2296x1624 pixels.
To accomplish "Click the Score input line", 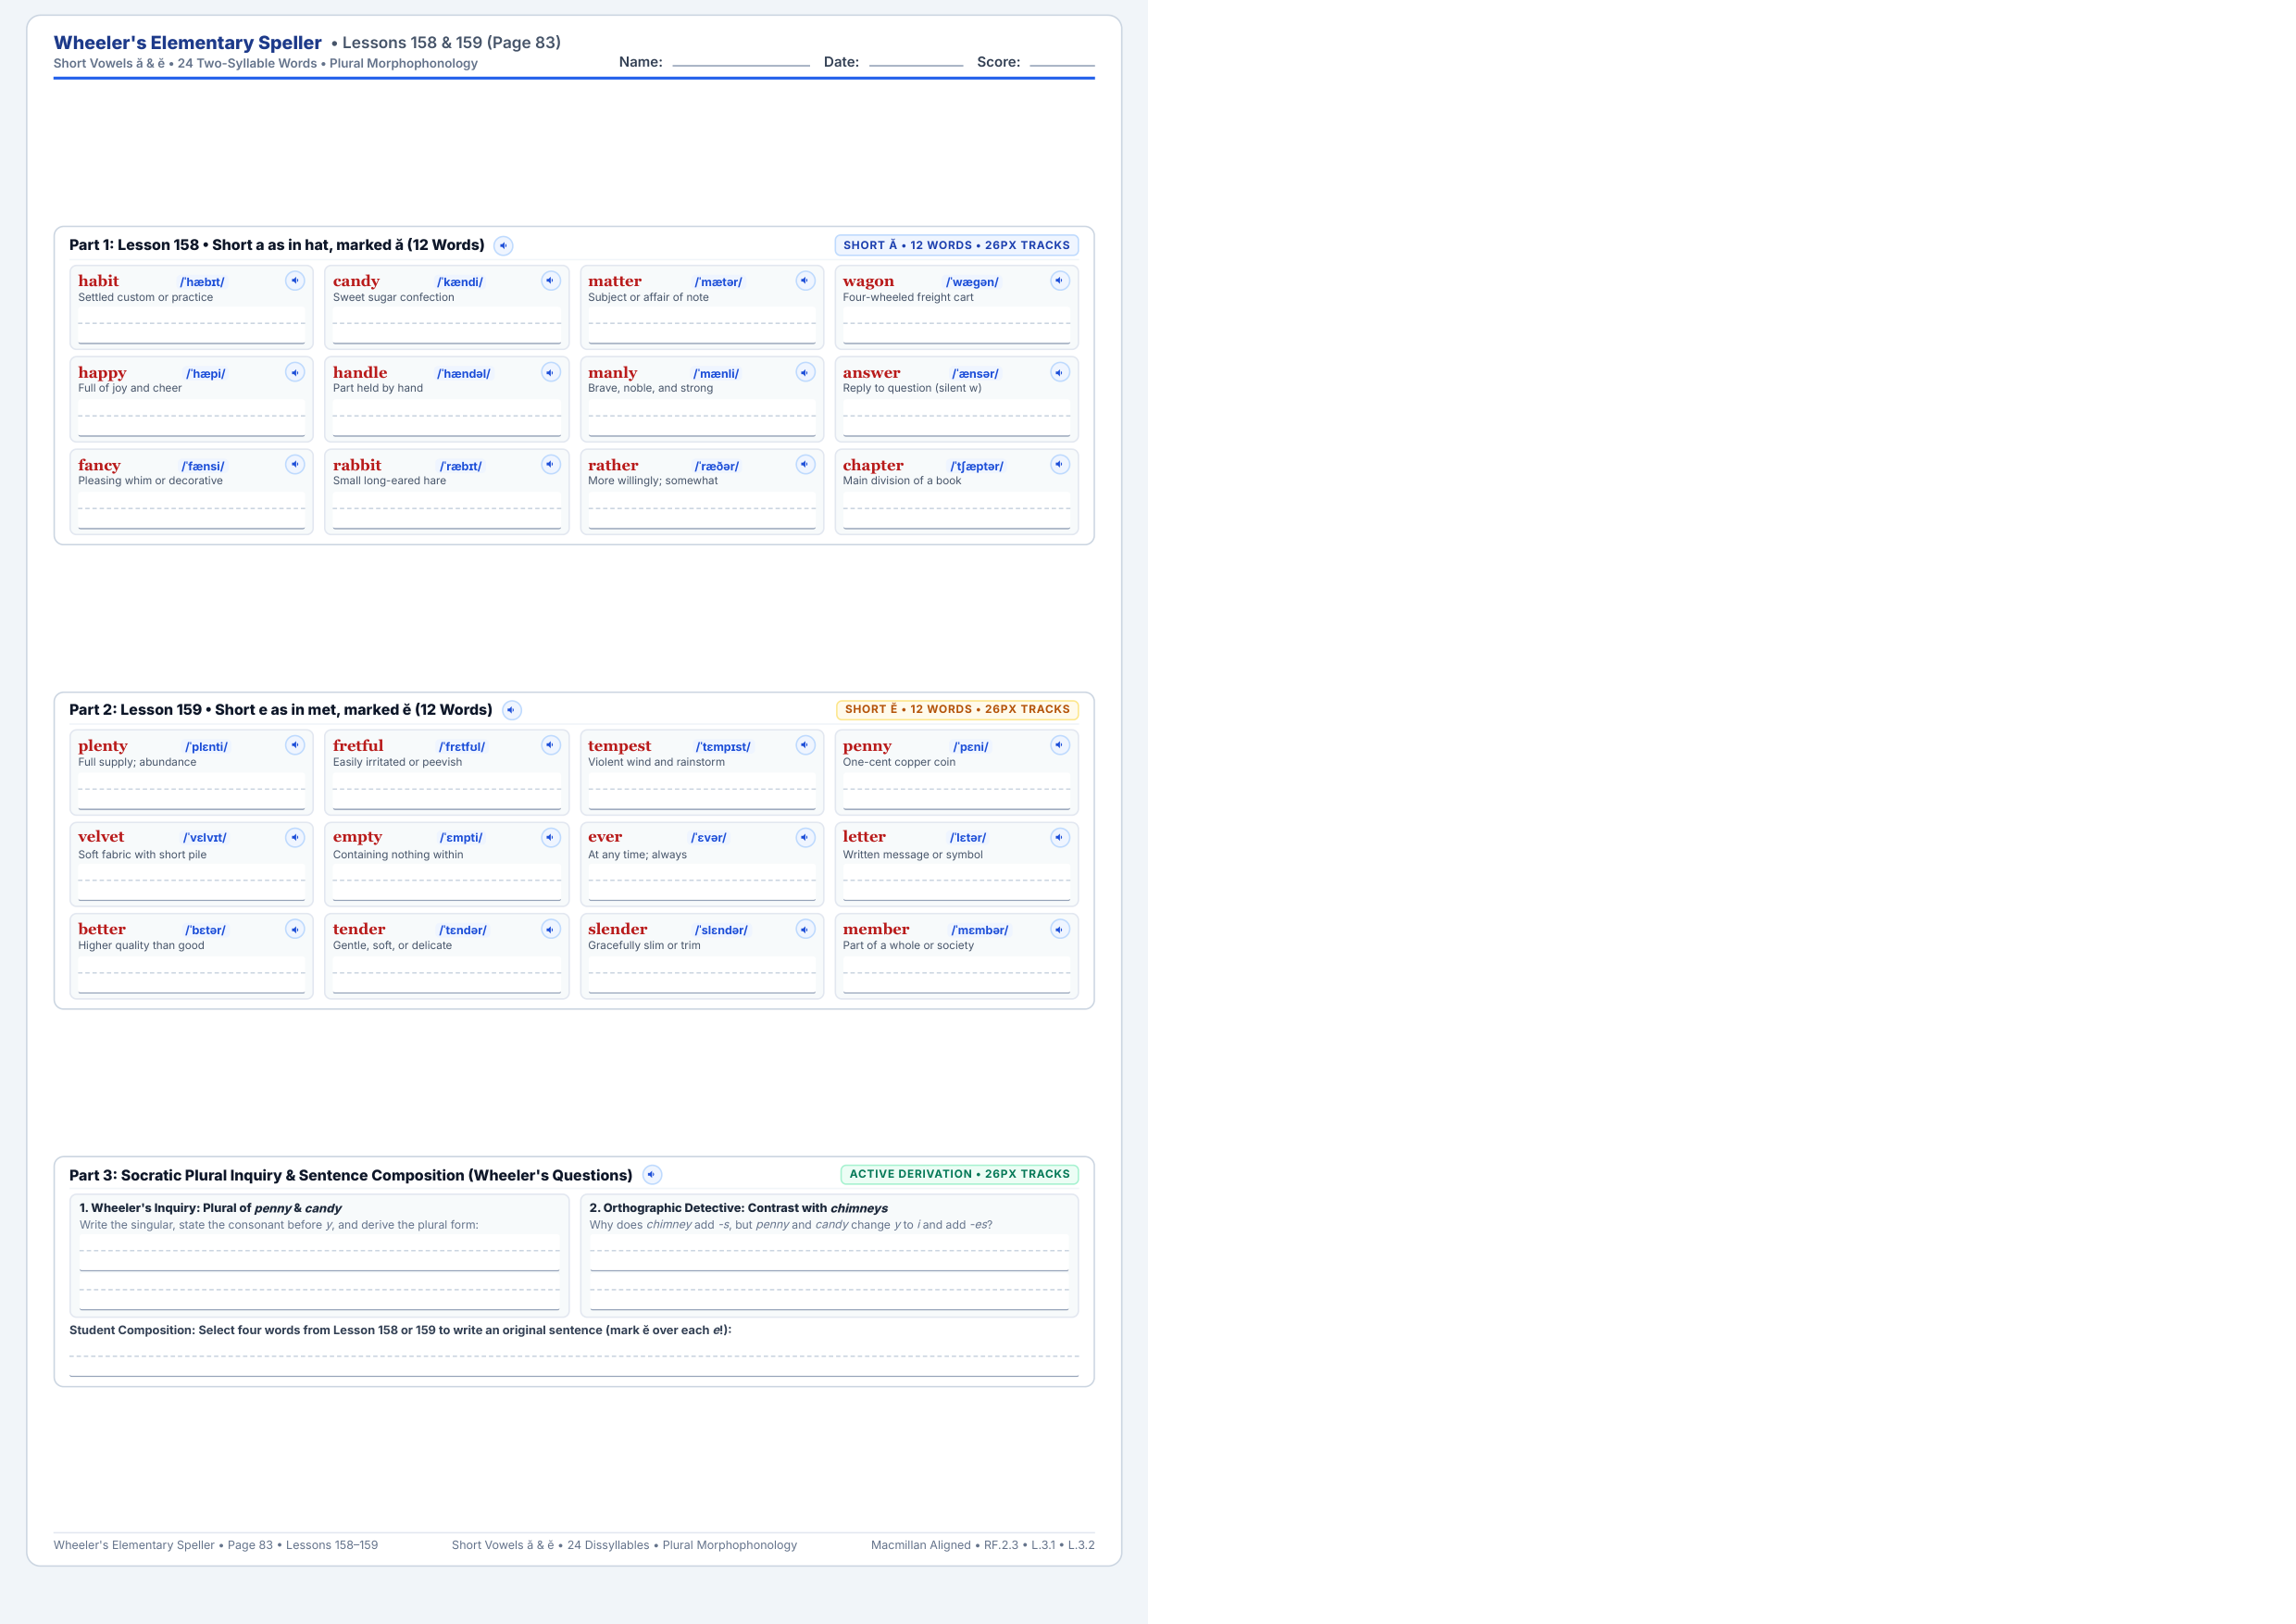I will point(1062,60).
